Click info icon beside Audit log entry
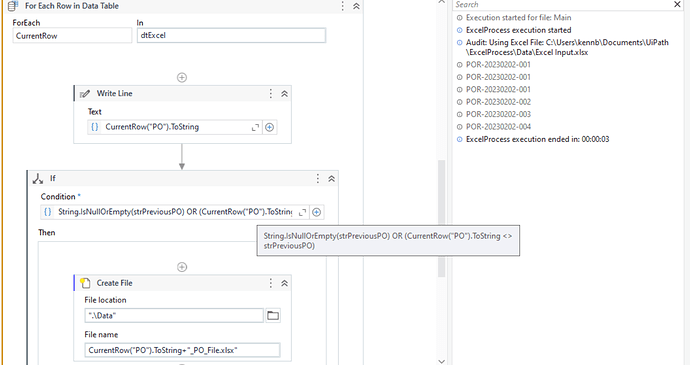 pos(459,43)
